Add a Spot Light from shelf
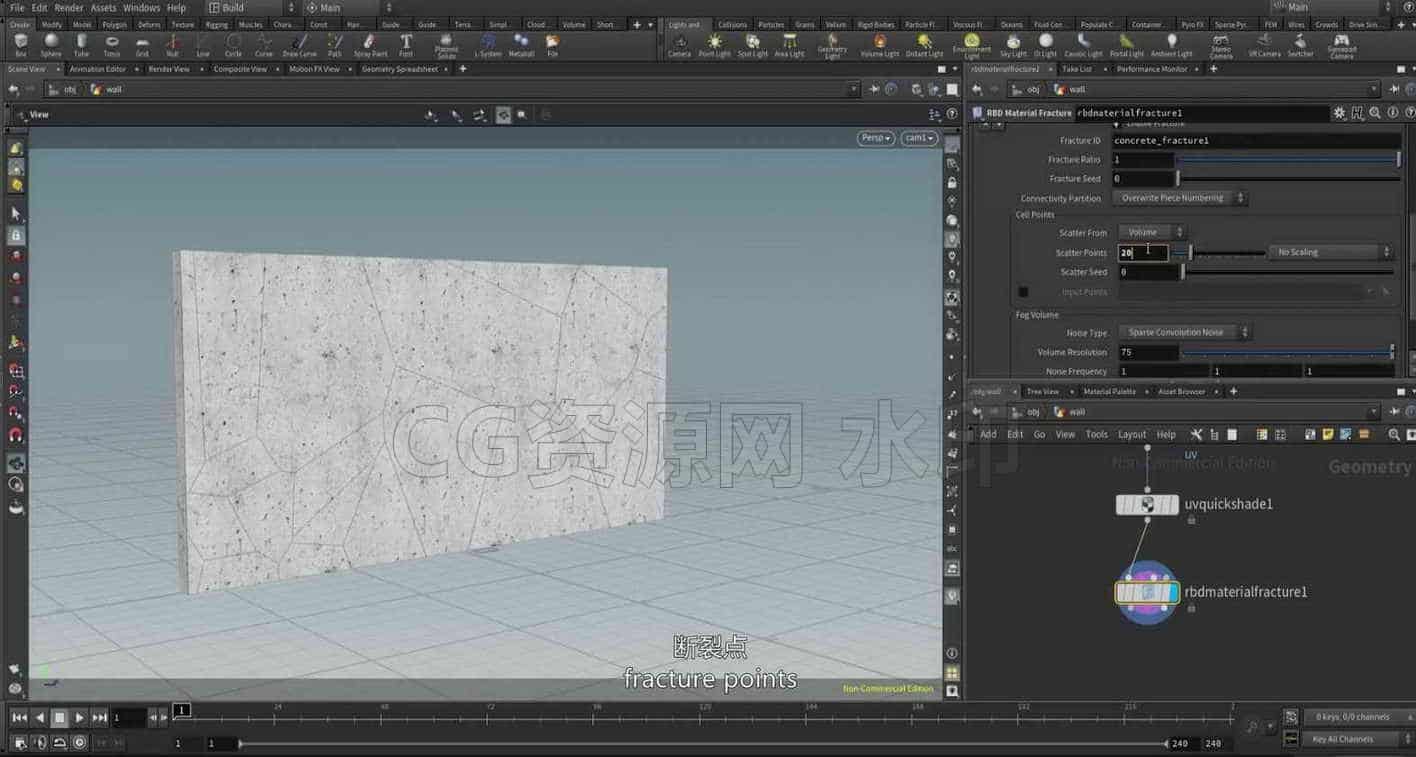The width and height of the screenshot is (1416, 757). coord(752,44)
